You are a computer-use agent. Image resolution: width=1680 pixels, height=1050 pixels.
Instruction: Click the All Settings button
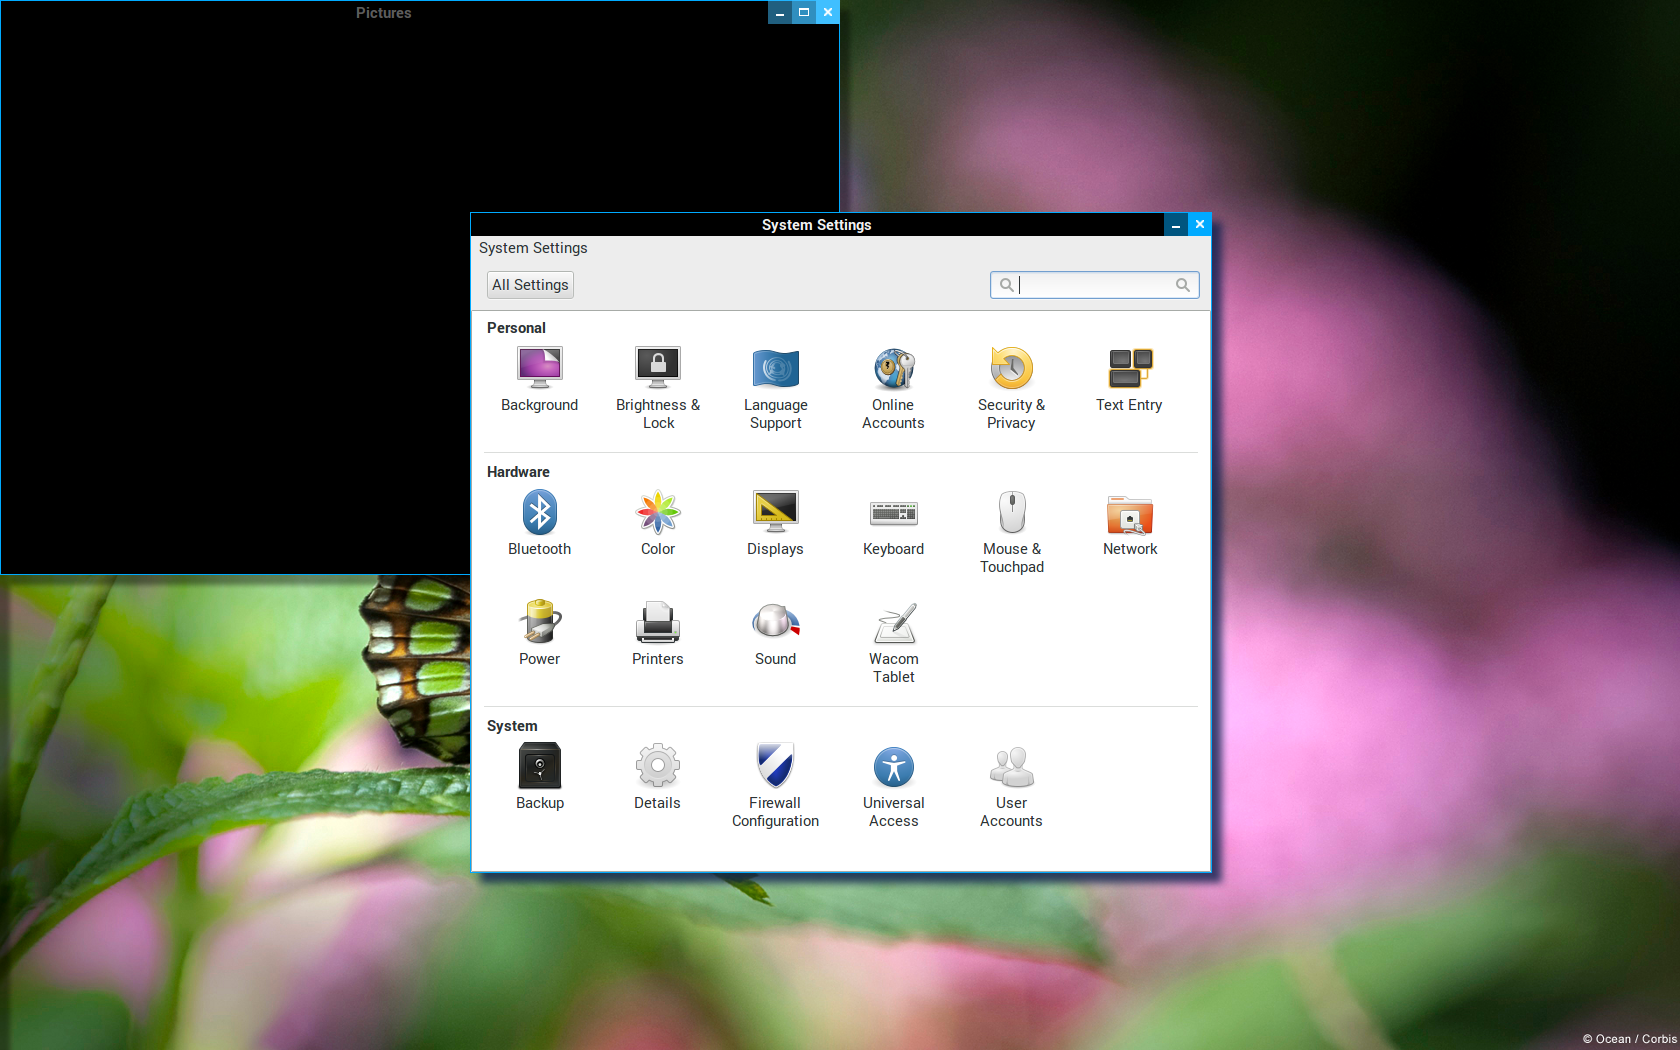coord(530,285)
